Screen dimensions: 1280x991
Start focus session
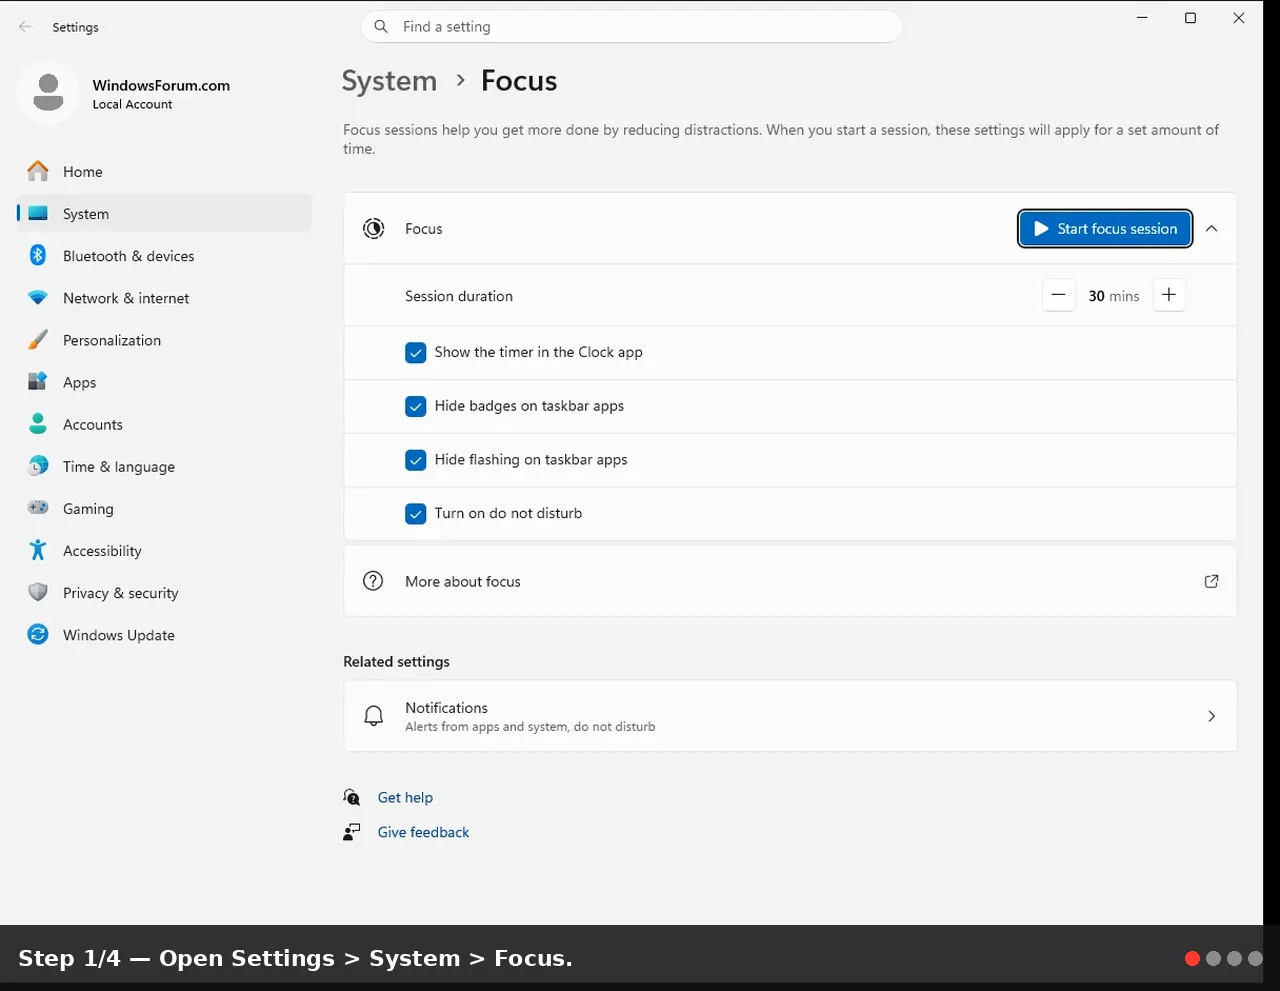point(1105,229)
